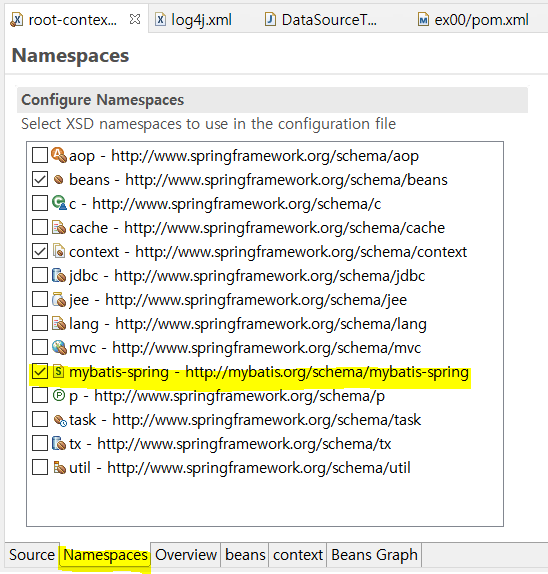Image resolution: width=548 pixels, height=574 pixels.
Task: Select the aop schema URL text
Action: point(265,156)
